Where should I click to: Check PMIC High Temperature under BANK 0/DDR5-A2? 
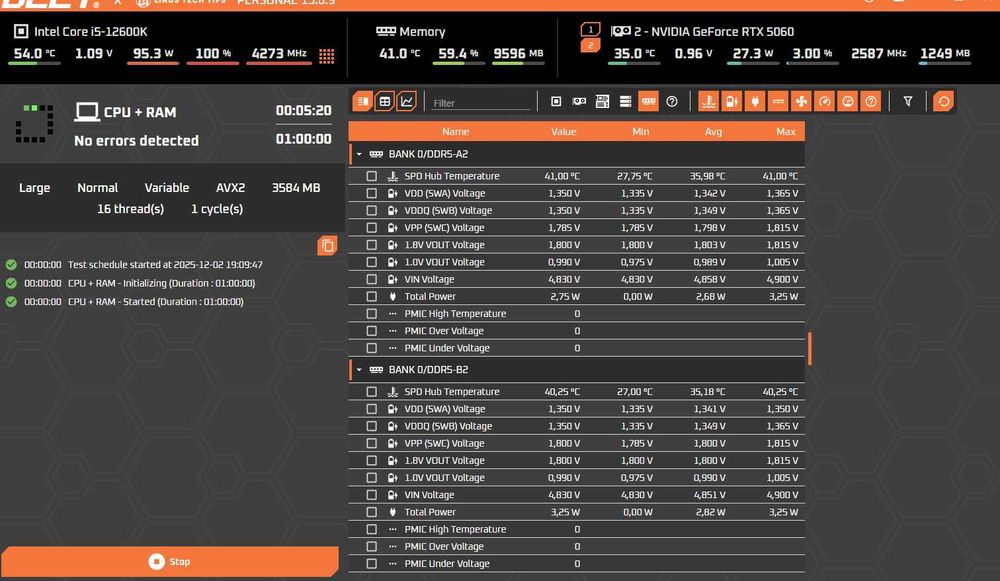click(x=371, y=314)
